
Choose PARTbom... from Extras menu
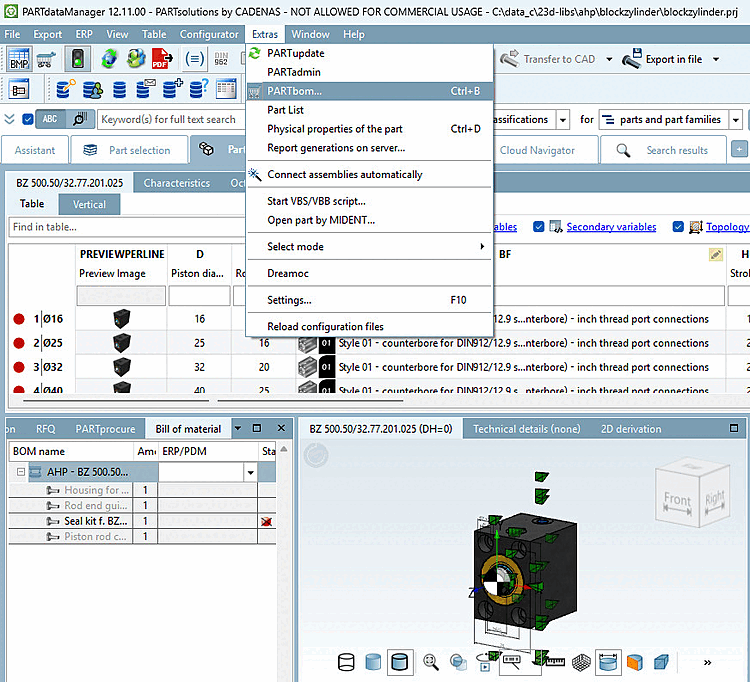[x=369, y=91]
